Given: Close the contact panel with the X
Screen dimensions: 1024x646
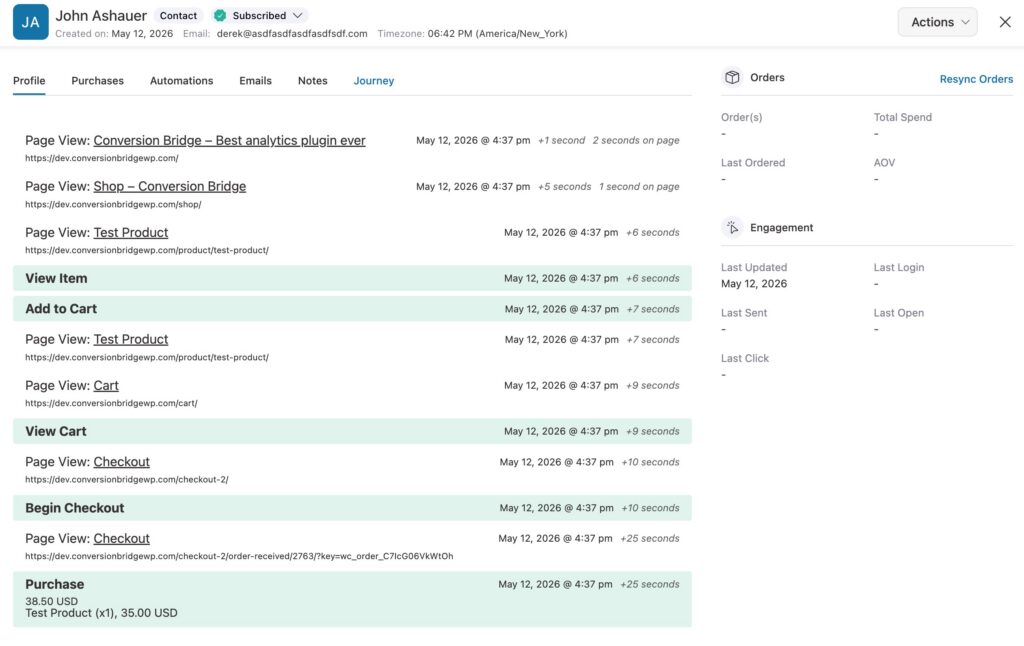Looking at the screenshot, I should click(1005, 22).
